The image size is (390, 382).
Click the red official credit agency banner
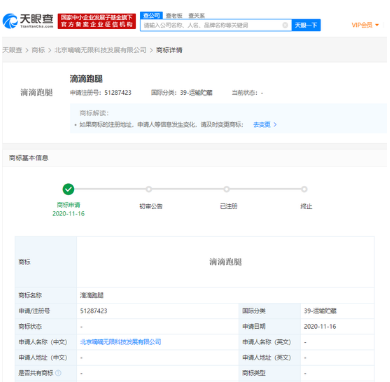tap(97, 21)
